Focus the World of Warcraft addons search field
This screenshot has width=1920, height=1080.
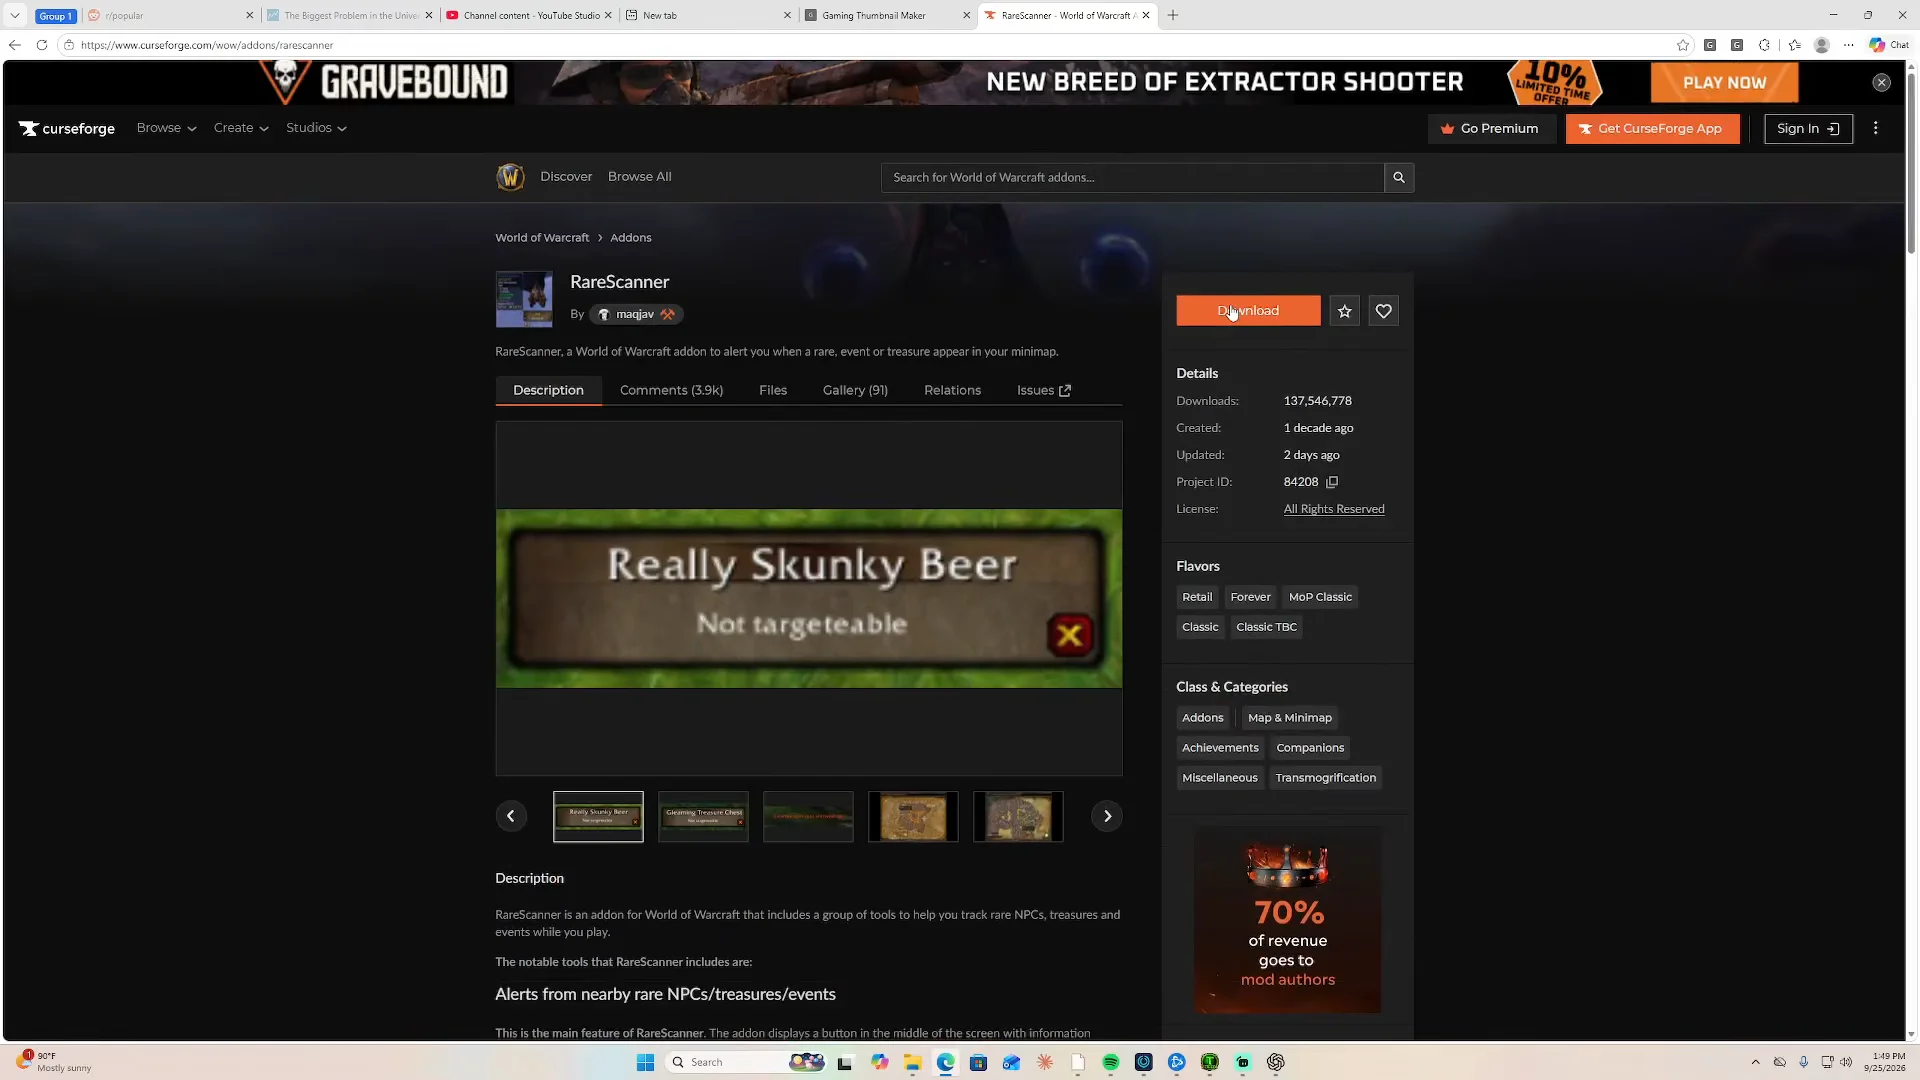[x=1132, y=177]
